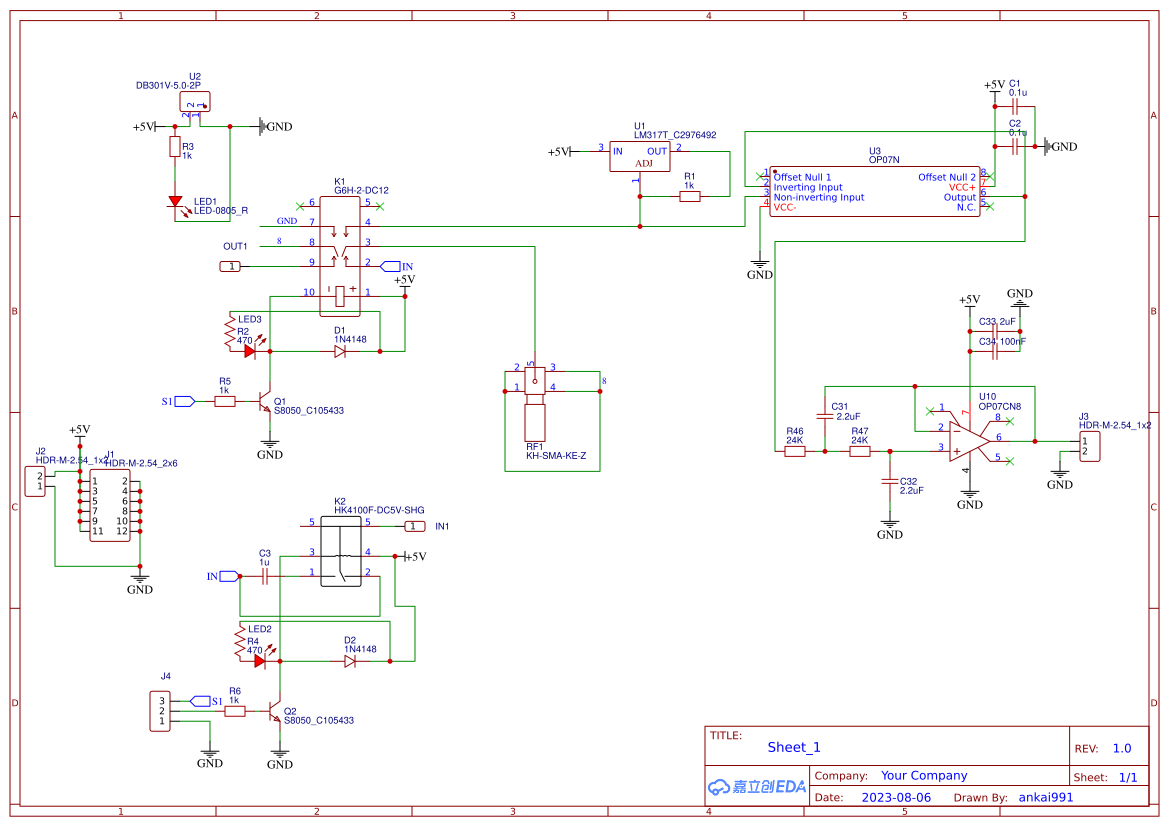This screenshot has width=1169, height=827.
Task: Pick capacitor C3 1u symbol
Action: [265, 576]
